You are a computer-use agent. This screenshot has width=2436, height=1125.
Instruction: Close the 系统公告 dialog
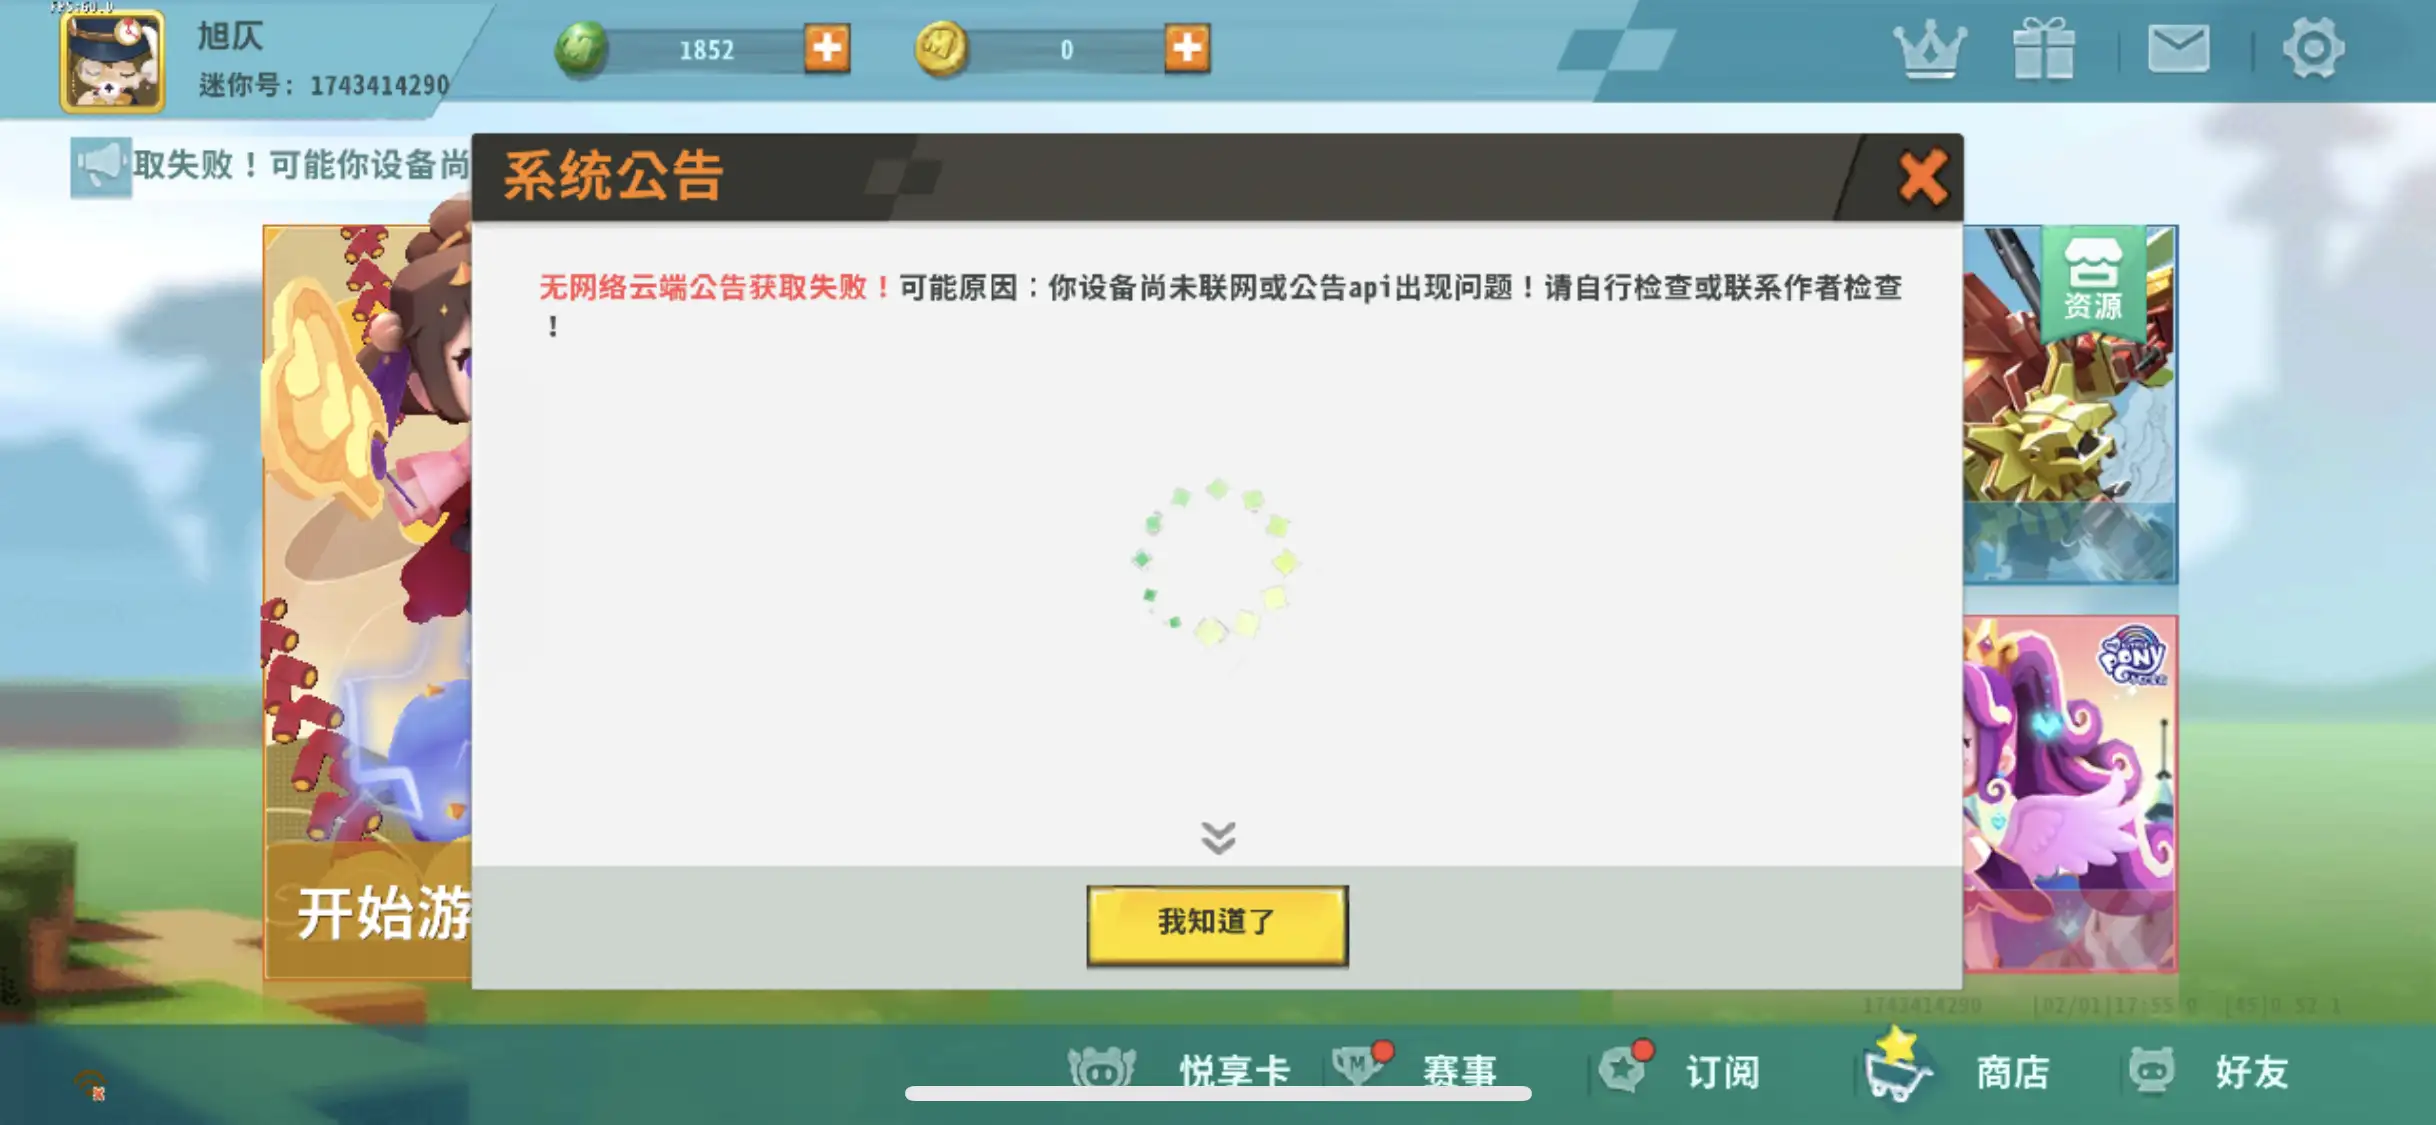[x=1922, y=178]
